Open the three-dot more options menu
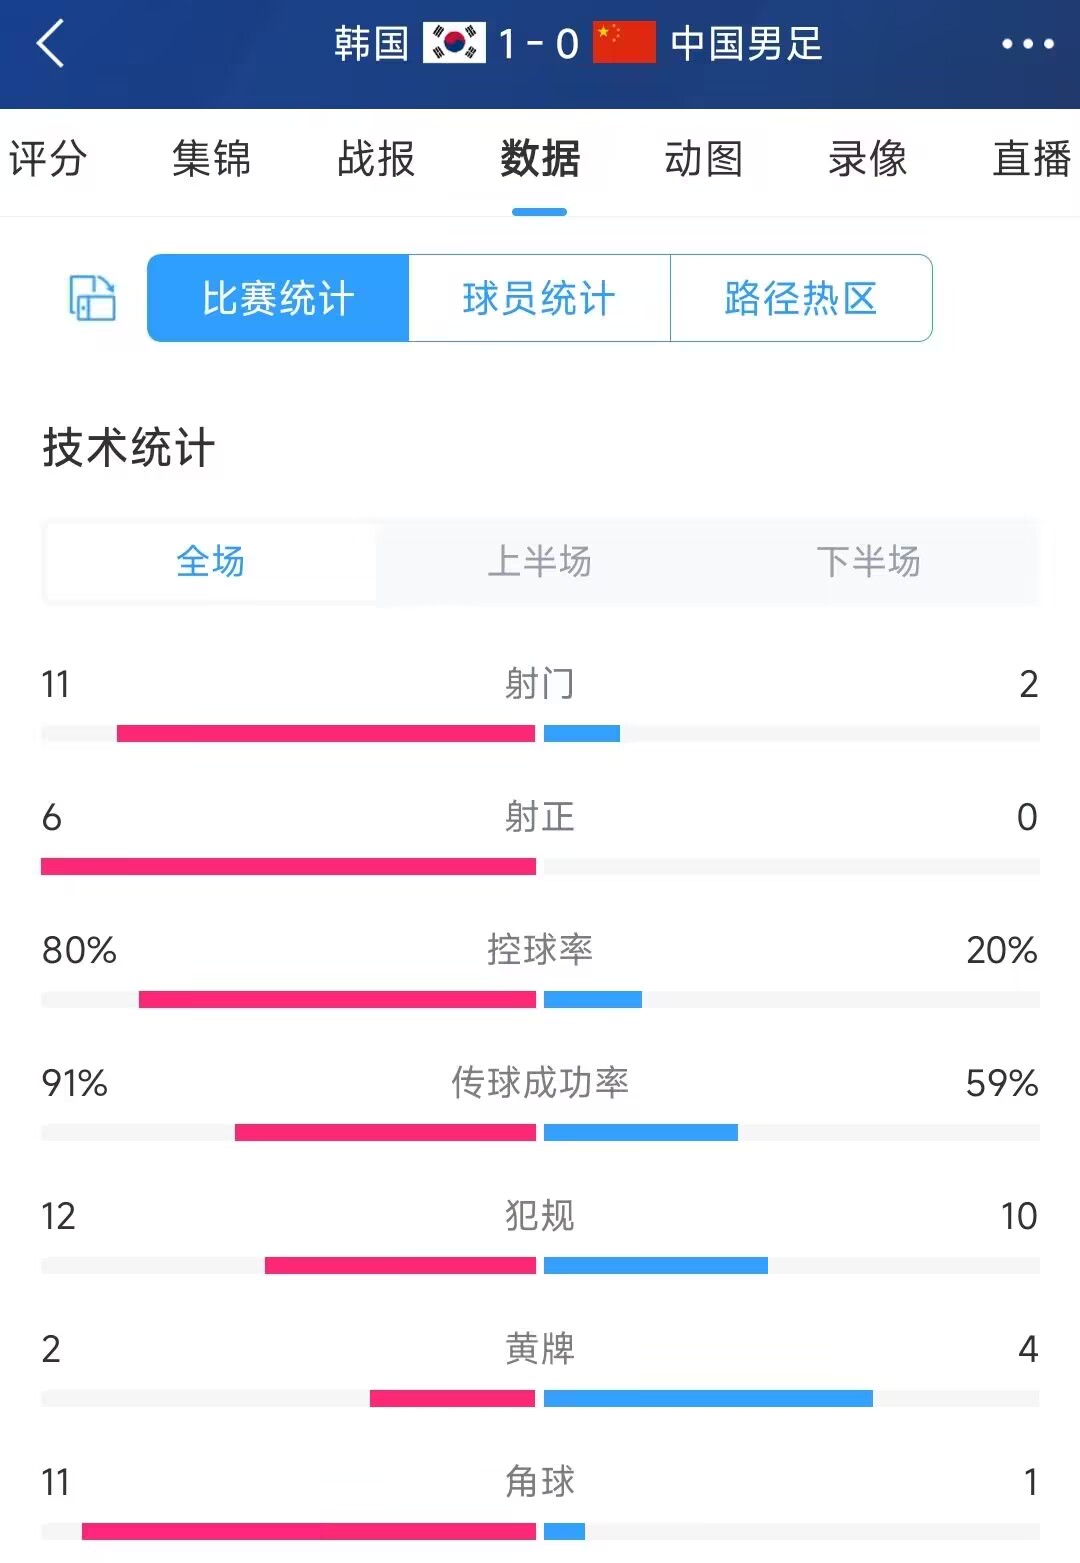Viewport: 1080px width, 1563px height. pyautogui.click(x=1027, y=44)
